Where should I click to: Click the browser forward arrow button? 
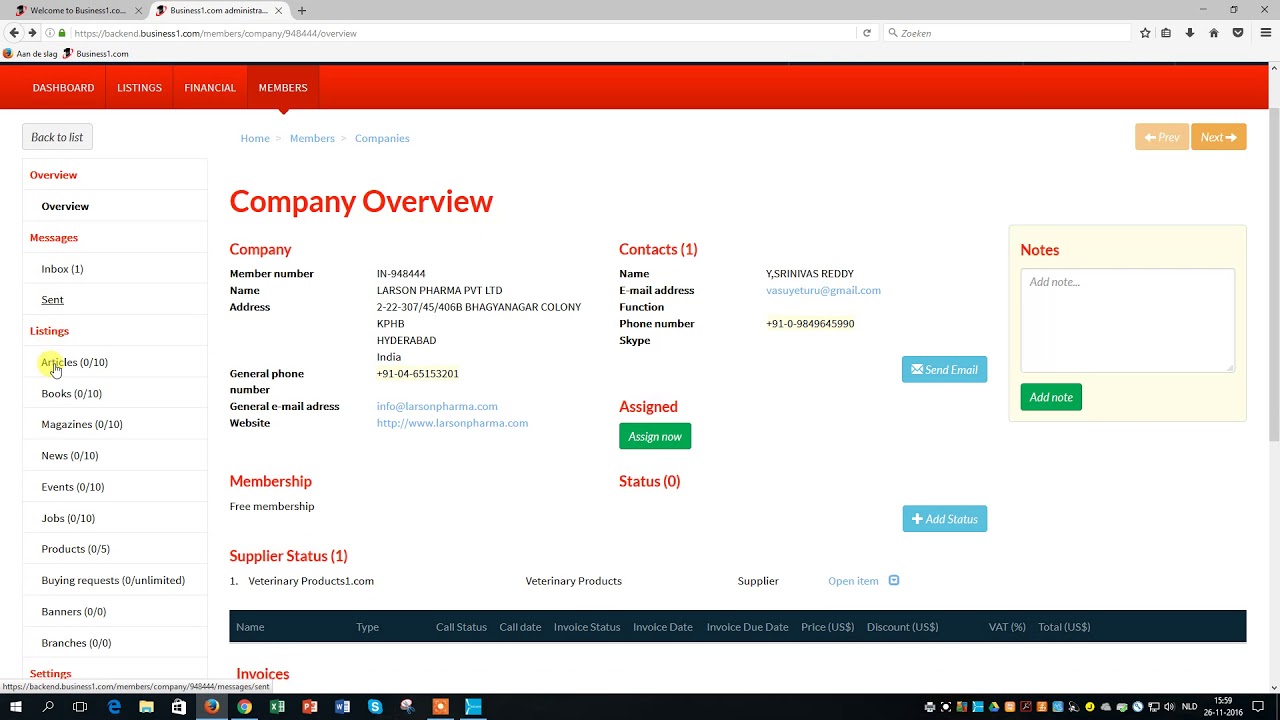(x=32, y=33)
